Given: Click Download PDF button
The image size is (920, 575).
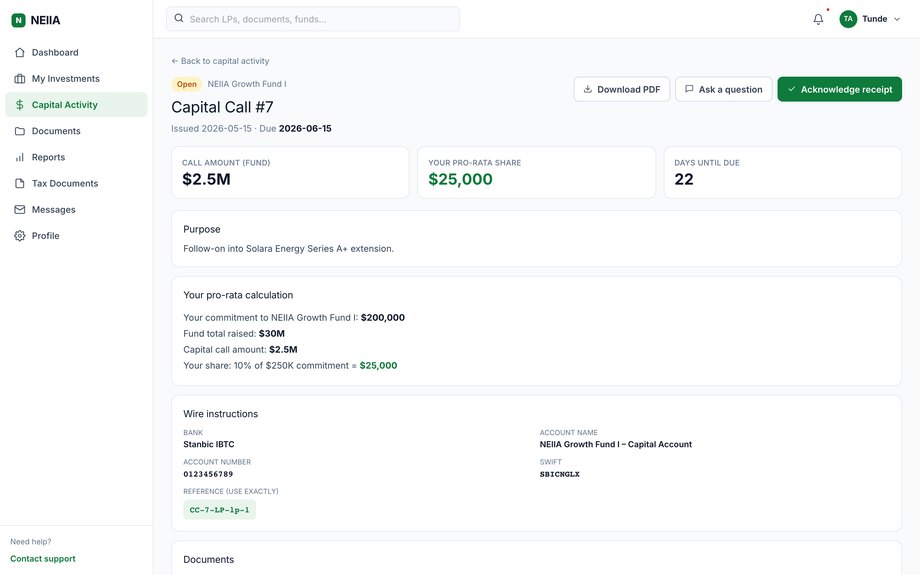Looking at the screenshot, I should (621, 89).
